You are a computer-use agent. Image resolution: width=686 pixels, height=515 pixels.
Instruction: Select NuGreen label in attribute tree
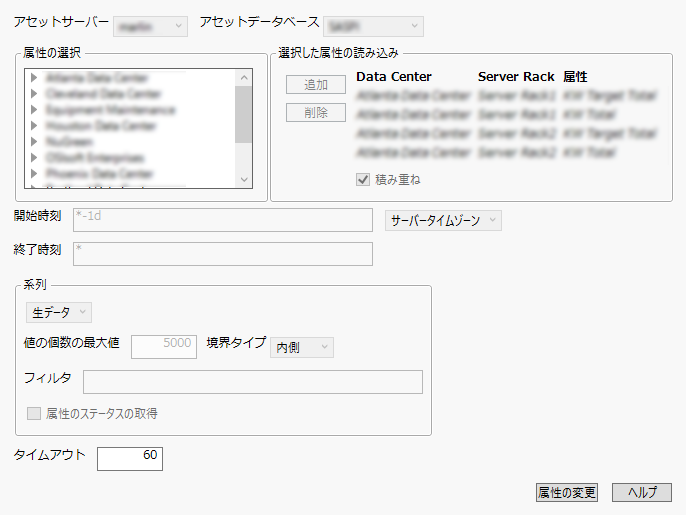click(x=69, y=142)
